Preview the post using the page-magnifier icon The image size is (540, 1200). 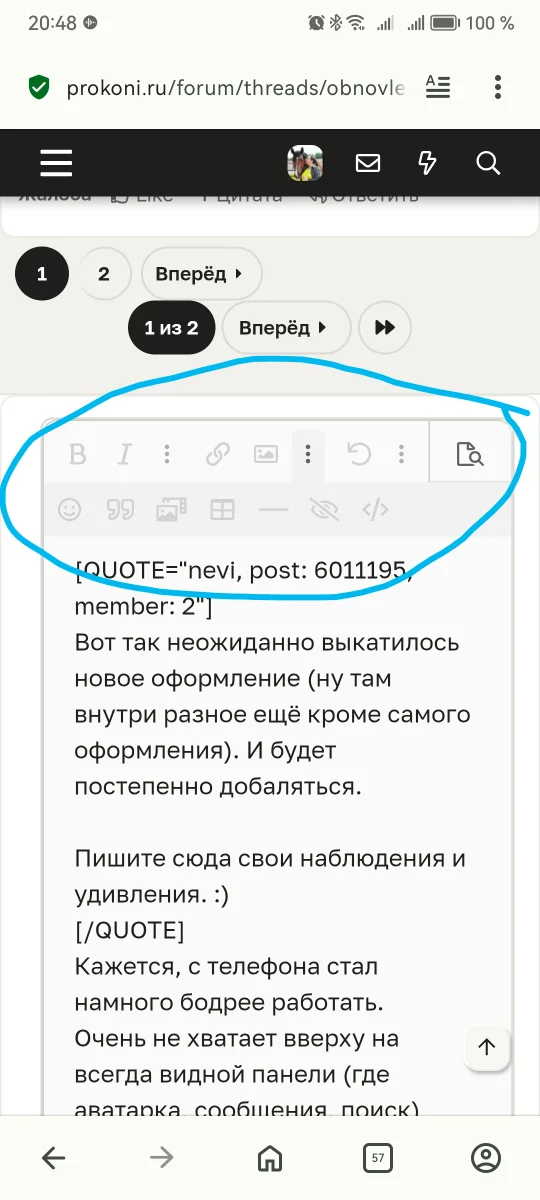point(469,455)
